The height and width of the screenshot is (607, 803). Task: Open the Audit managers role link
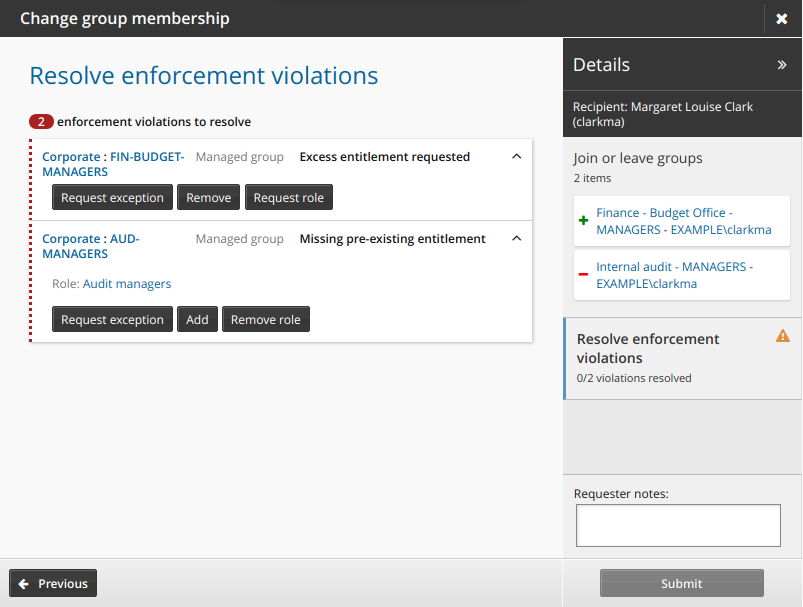tap(127, 284)
